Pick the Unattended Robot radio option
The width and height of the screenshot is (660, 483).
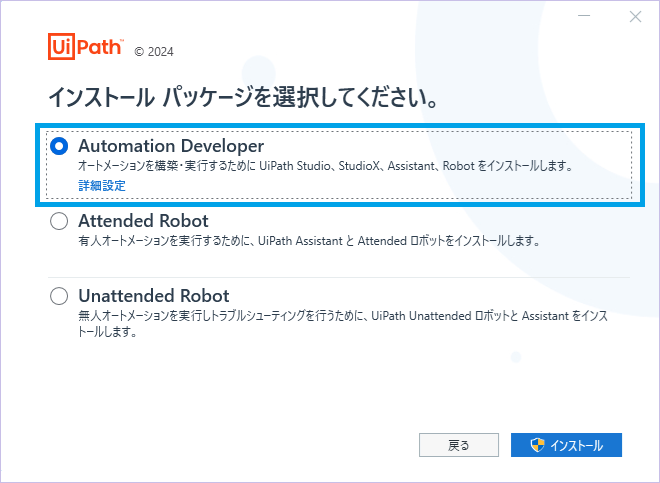point(59,296)
